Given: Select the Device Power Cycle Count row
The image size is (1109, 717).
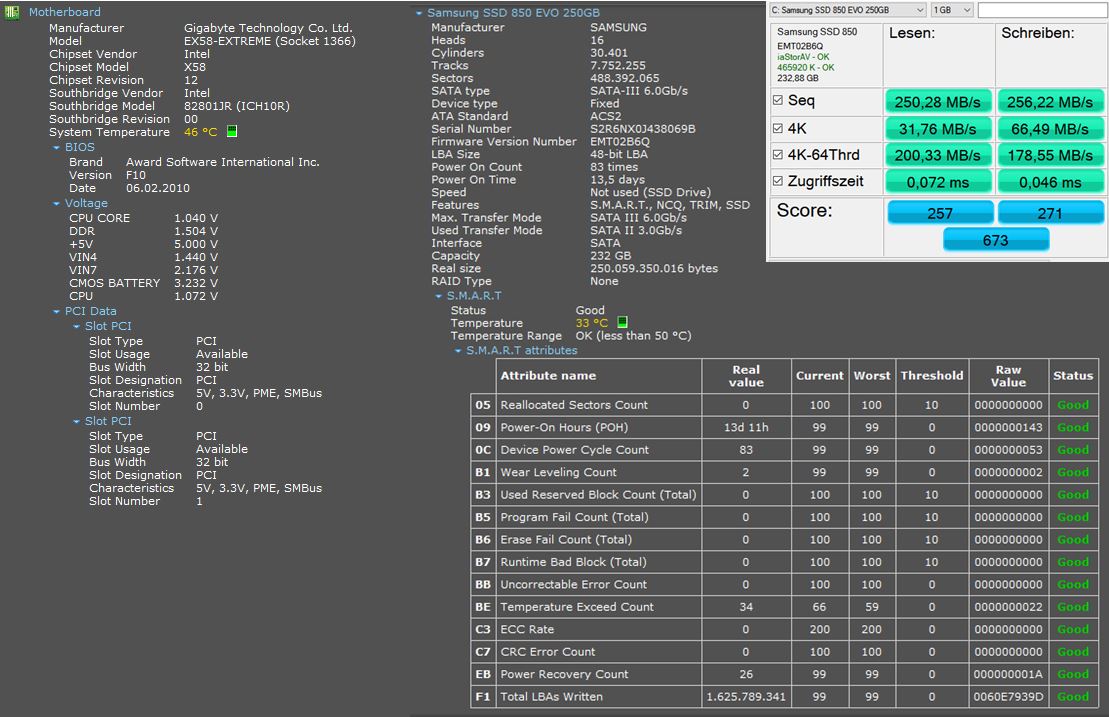Looking at the screenshot, I should coord(784,450).
